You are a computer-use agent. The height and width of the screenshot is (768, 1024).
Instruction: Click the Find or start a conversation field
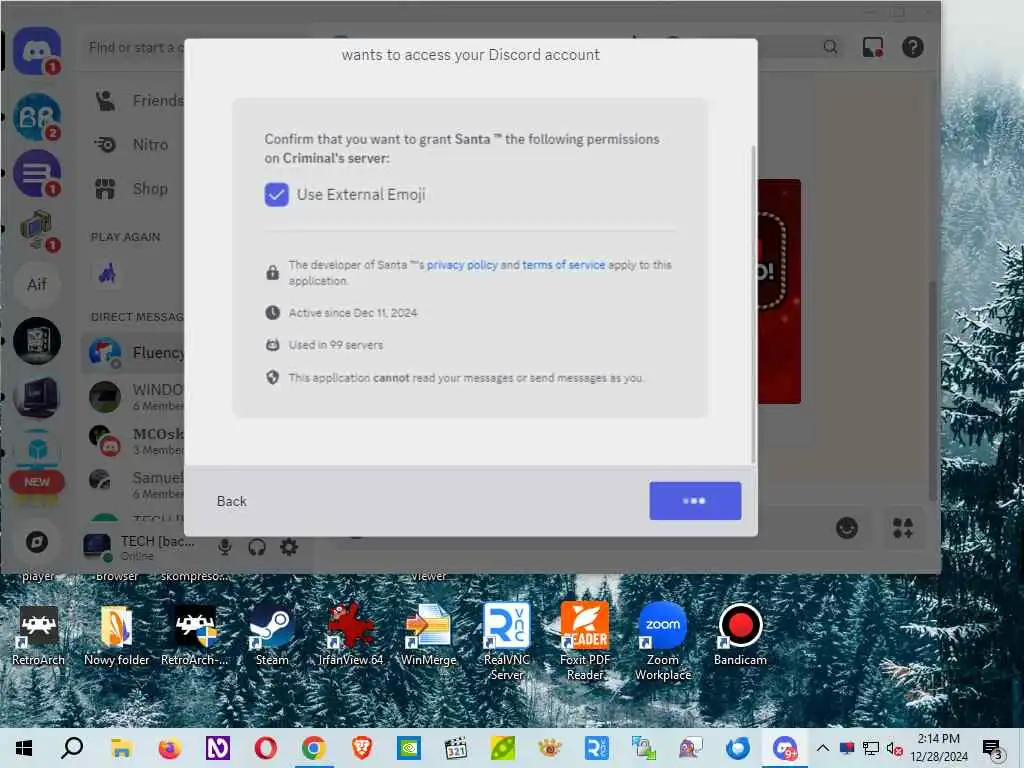136,48
